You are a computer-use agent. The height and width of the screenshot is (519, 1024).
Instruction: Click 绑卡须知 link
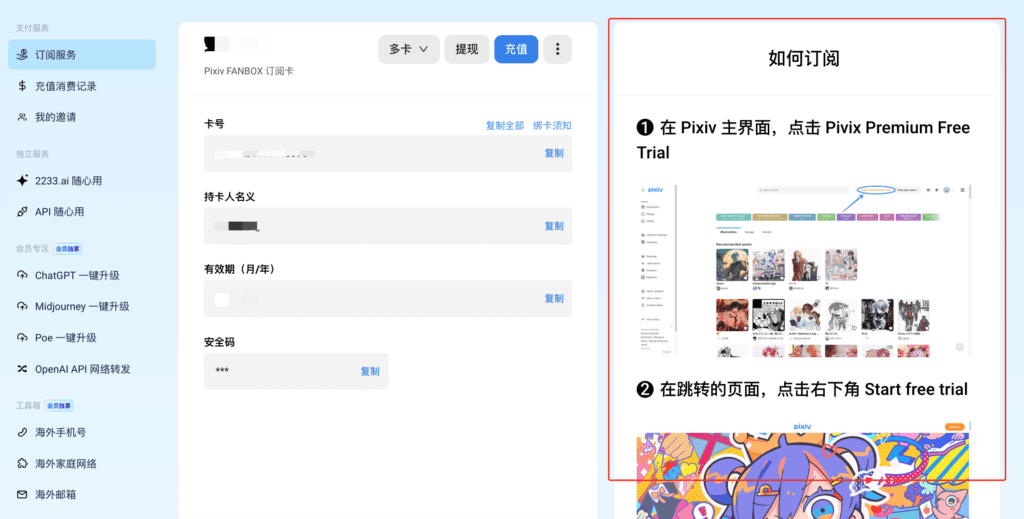pos(552,125)
